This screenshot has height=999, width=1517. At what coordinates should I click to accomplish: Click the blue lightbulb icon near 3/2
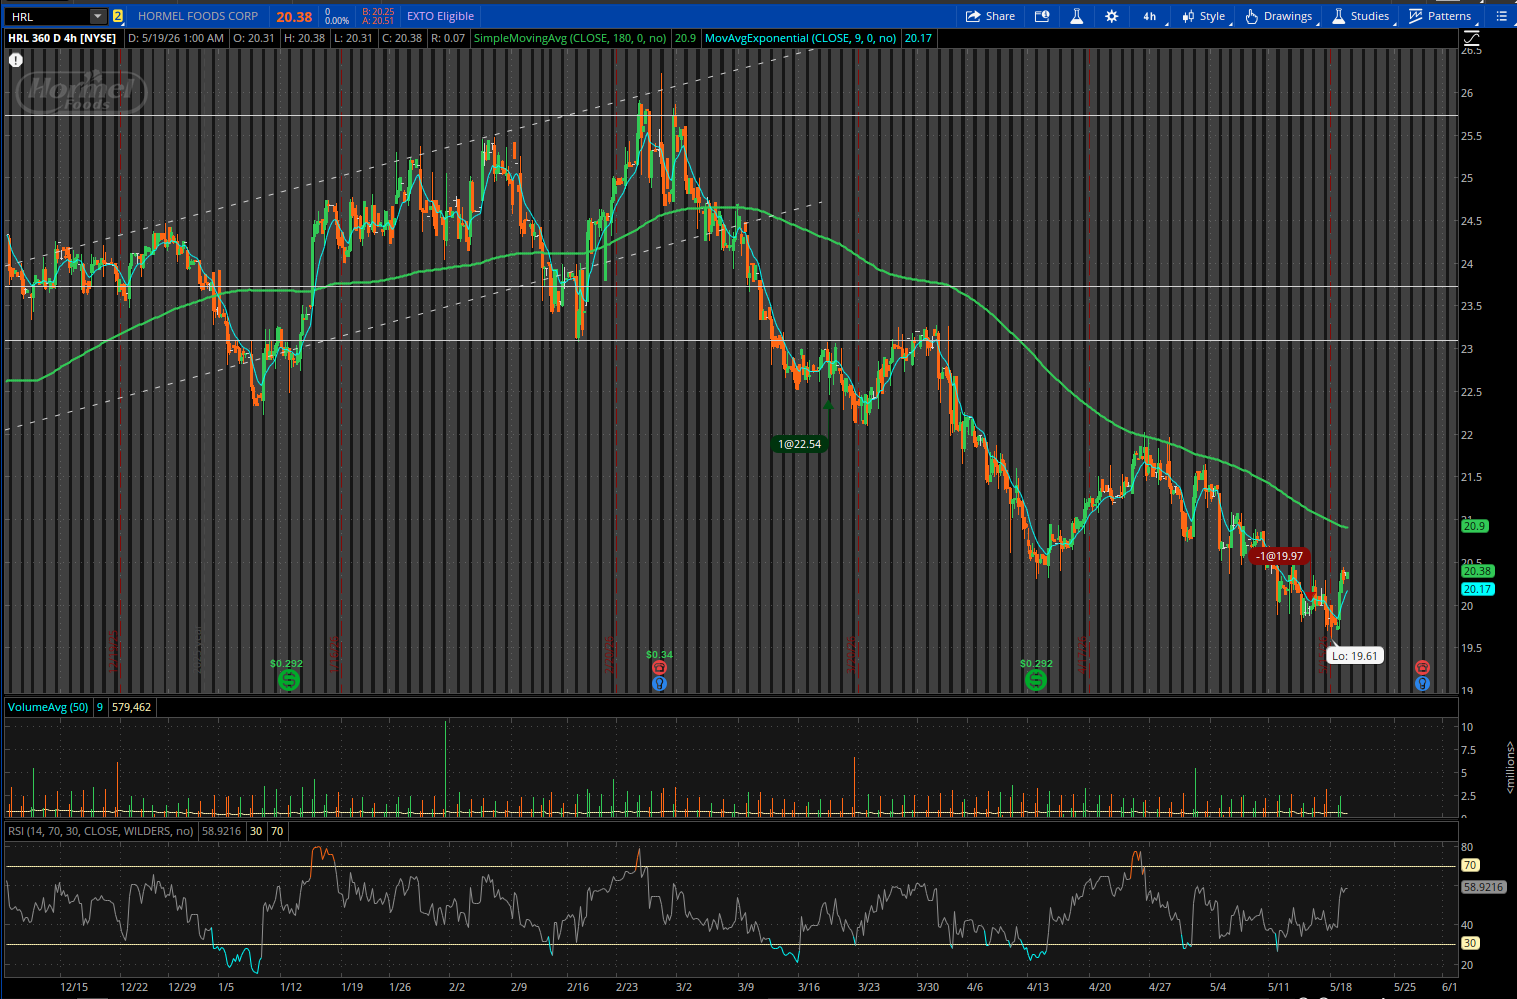659,684
